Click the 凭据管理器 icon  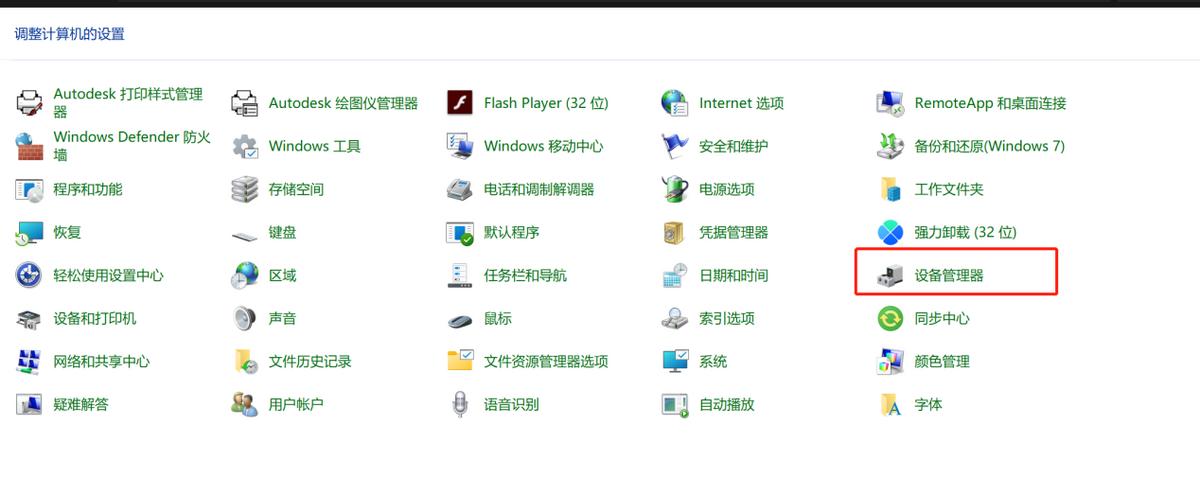click(675, 232)
